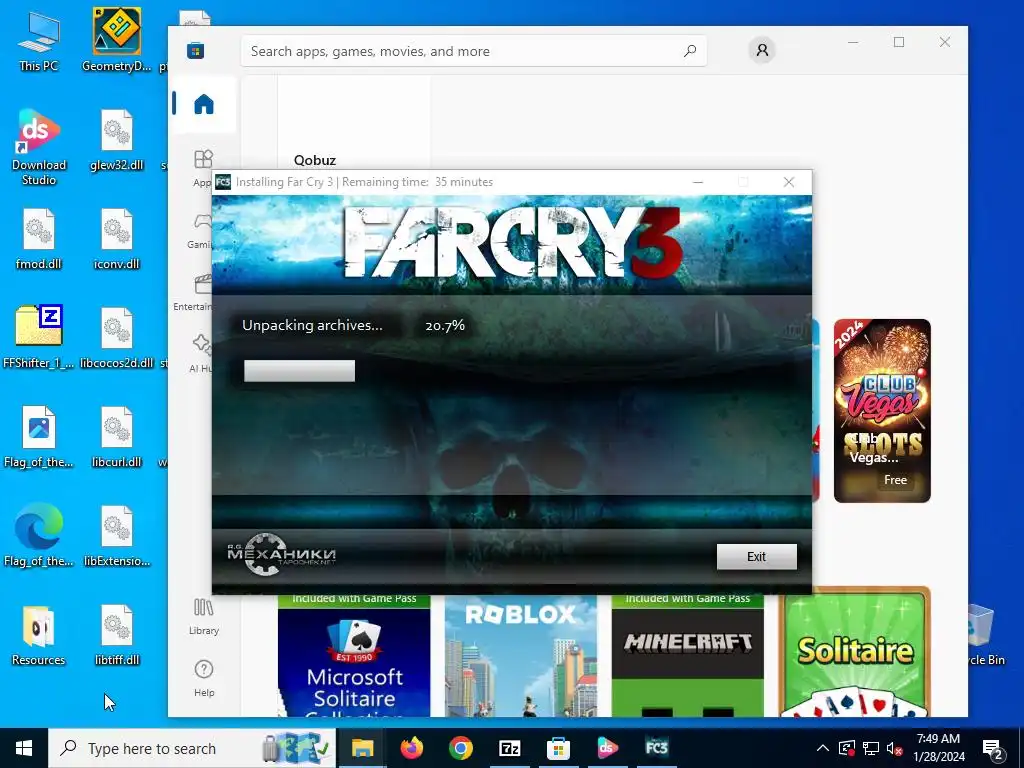Select the Download Studio desktop shortcut

(39, 148)
